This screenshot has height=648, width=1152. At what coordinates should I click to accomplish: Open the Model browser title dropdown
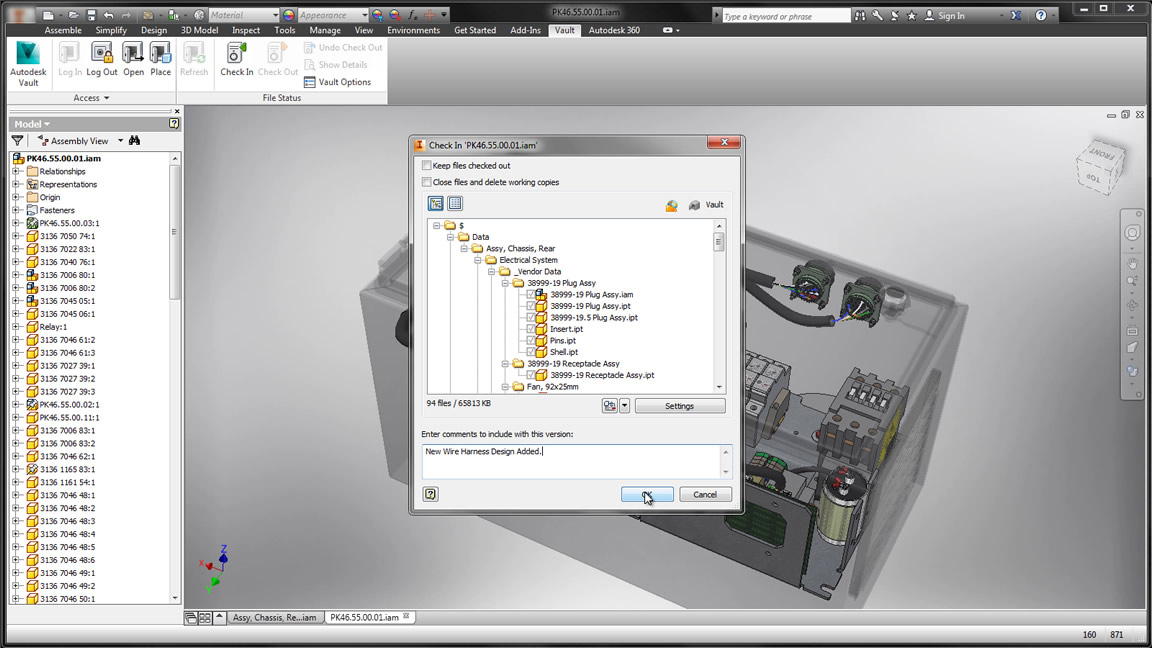click(x=32, y=124)
